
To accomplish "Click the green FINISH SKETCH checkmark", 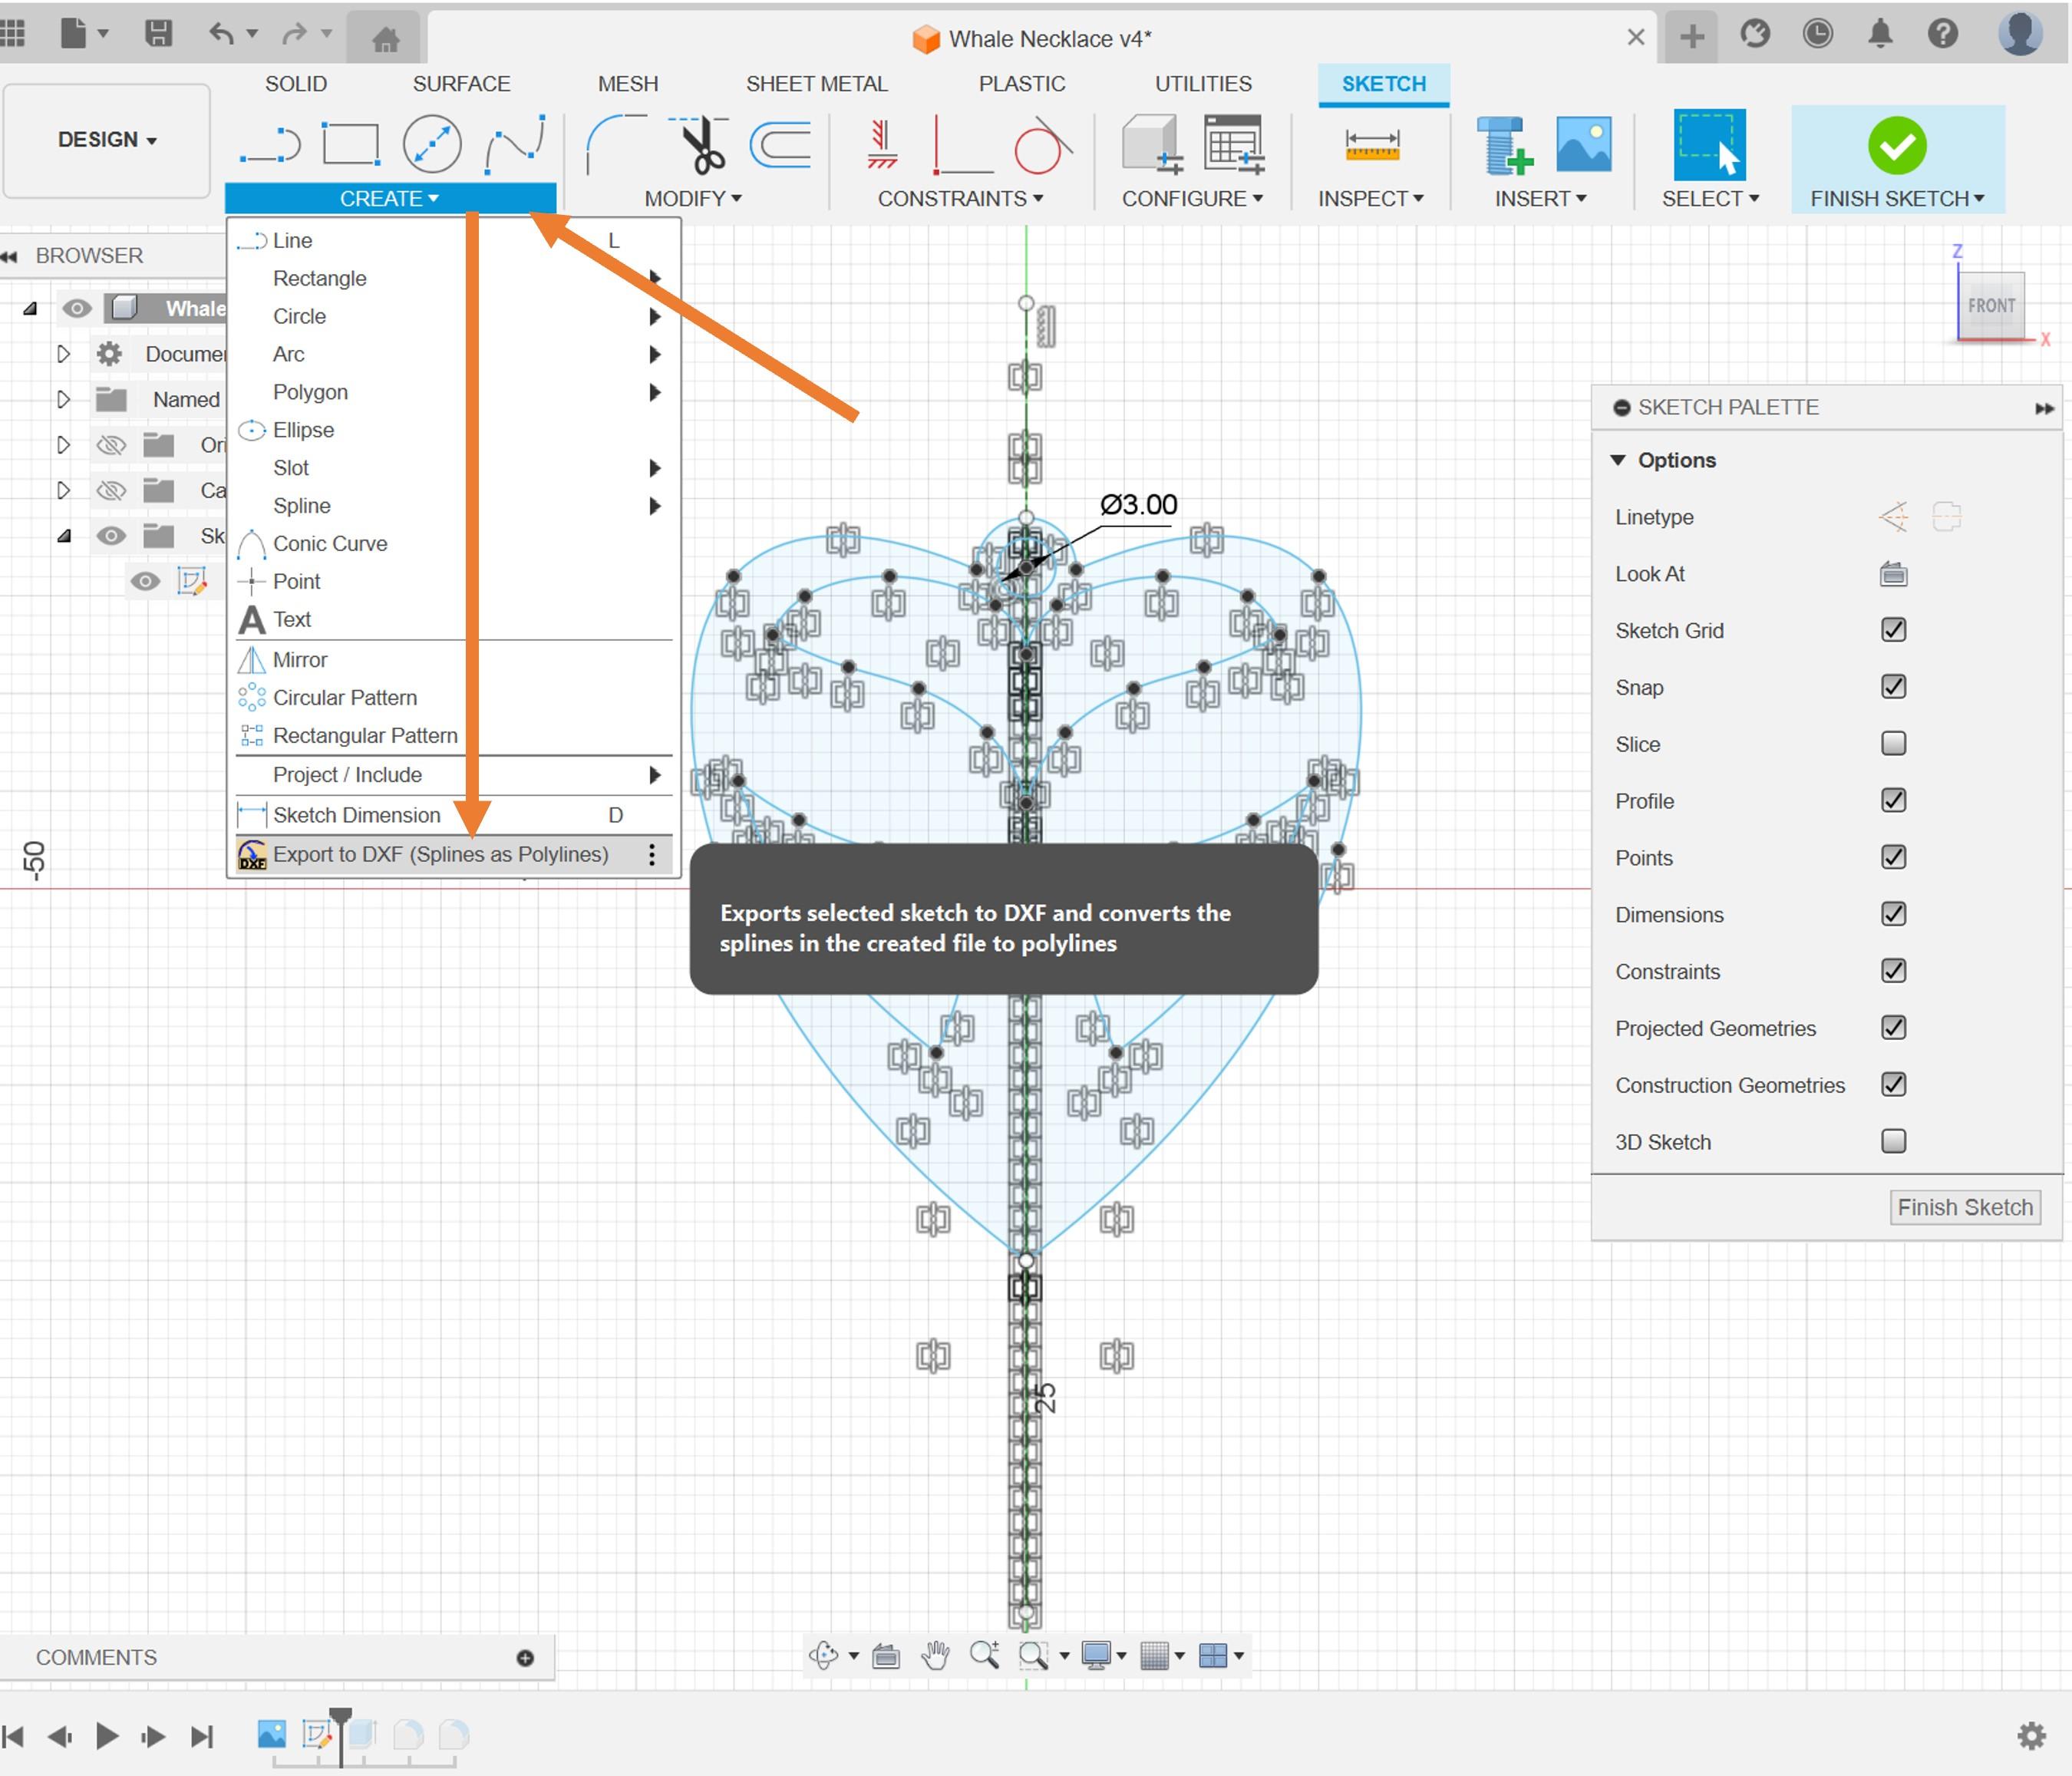I will point(1896,147).
